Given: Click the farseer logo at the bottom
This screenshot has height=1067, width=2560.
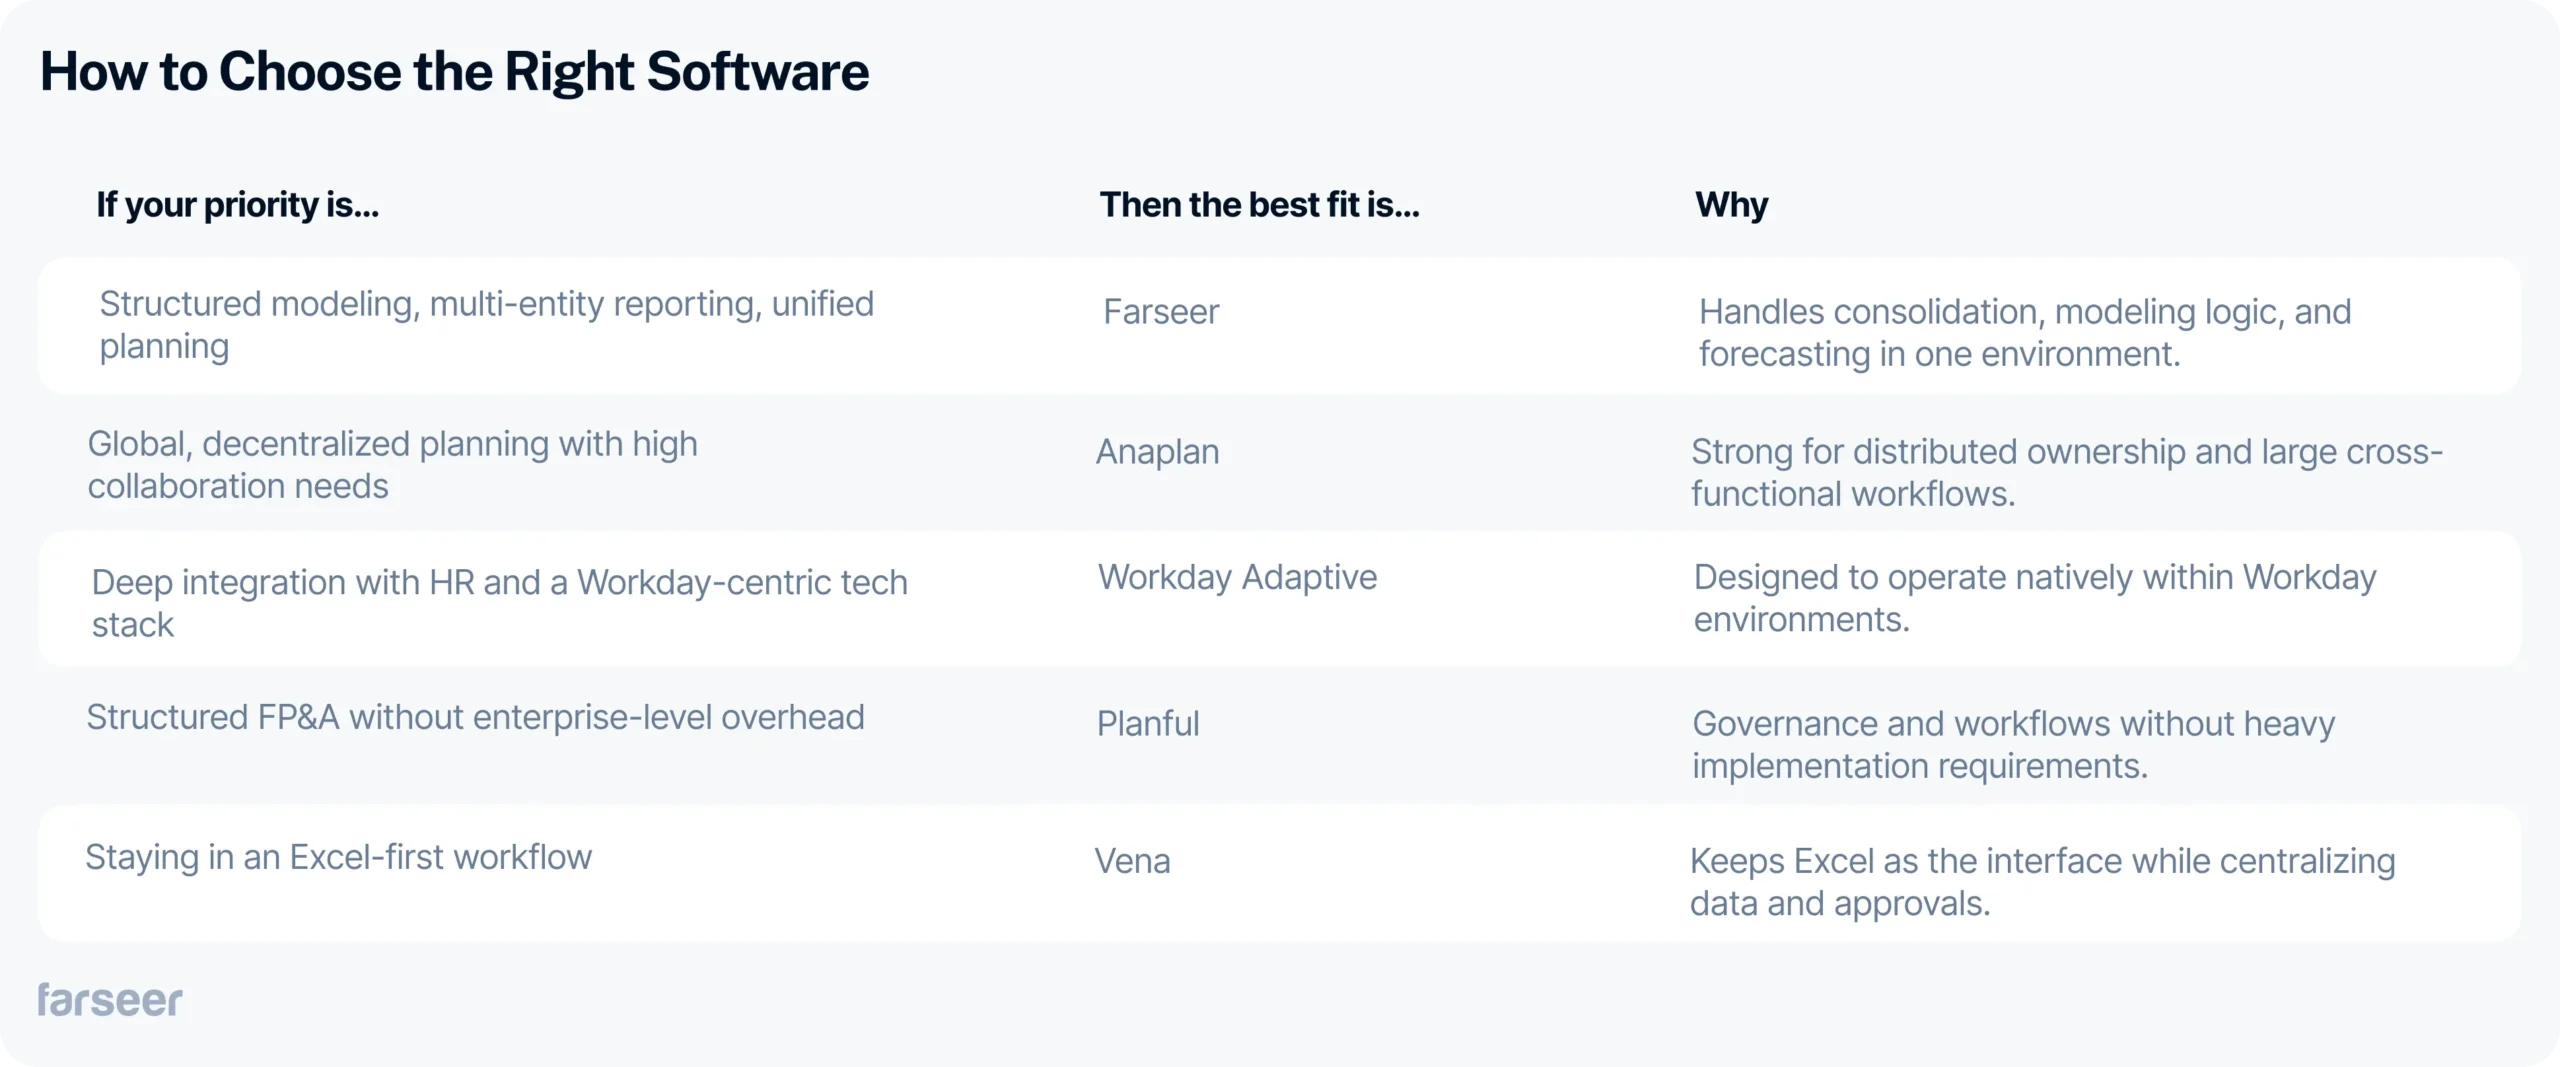Looking at the screenshot, I should (x=110, y=1000).
